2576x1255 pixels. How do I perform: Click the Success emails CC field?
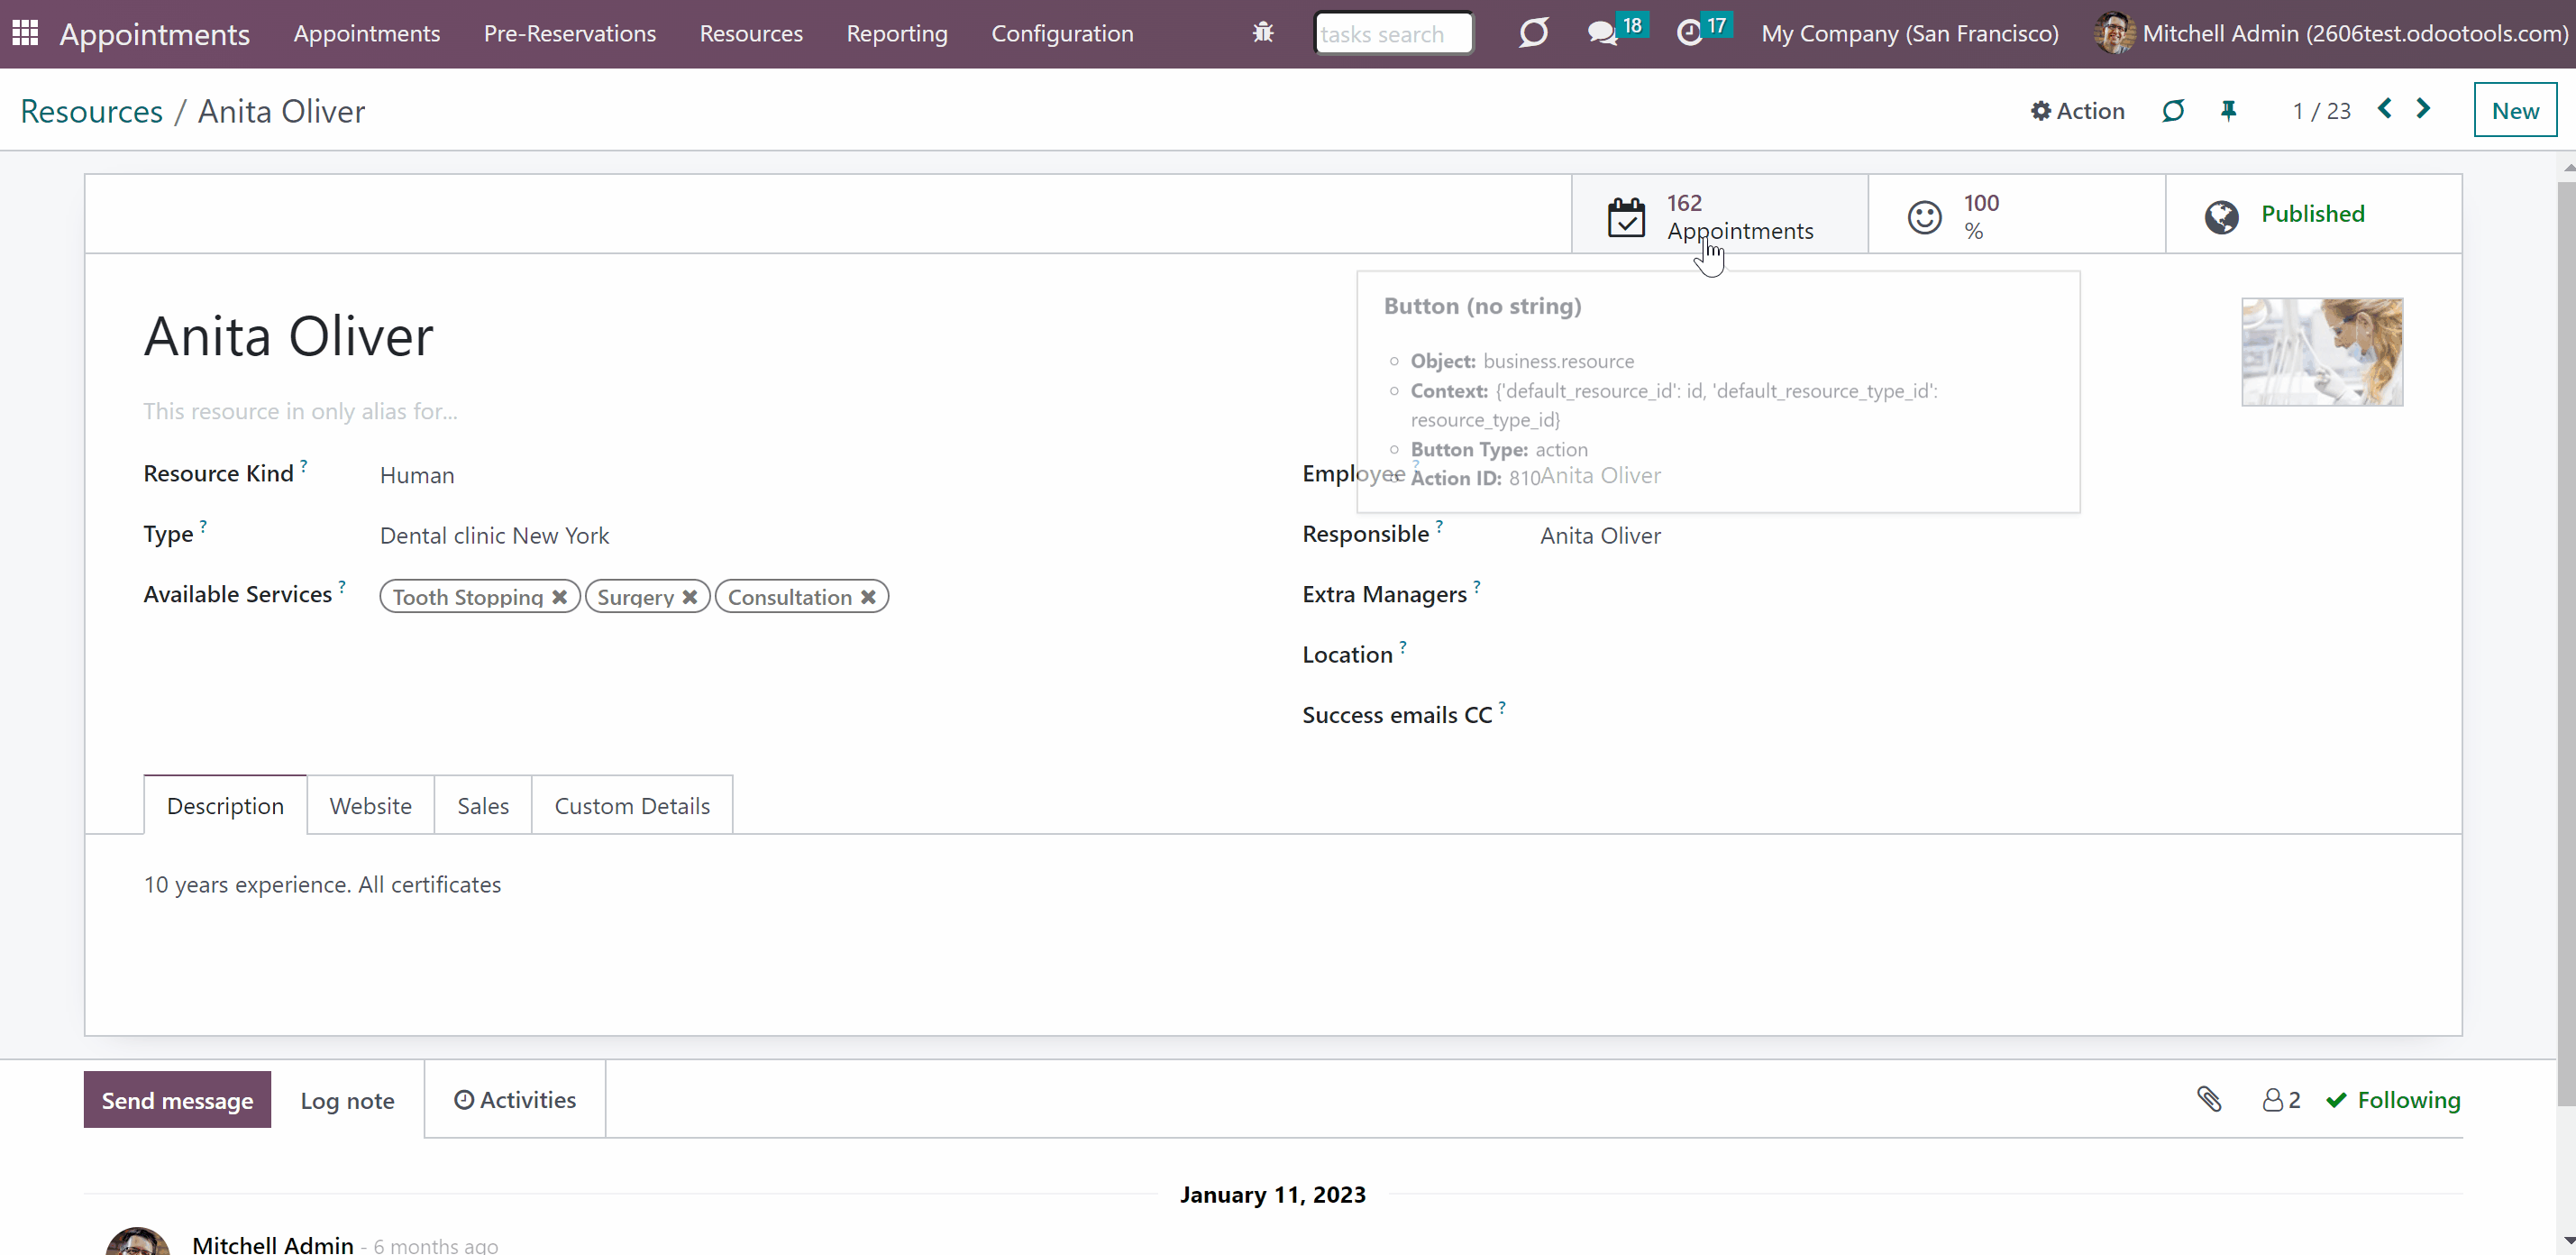pyautogui.click(x=1970, y=715)
